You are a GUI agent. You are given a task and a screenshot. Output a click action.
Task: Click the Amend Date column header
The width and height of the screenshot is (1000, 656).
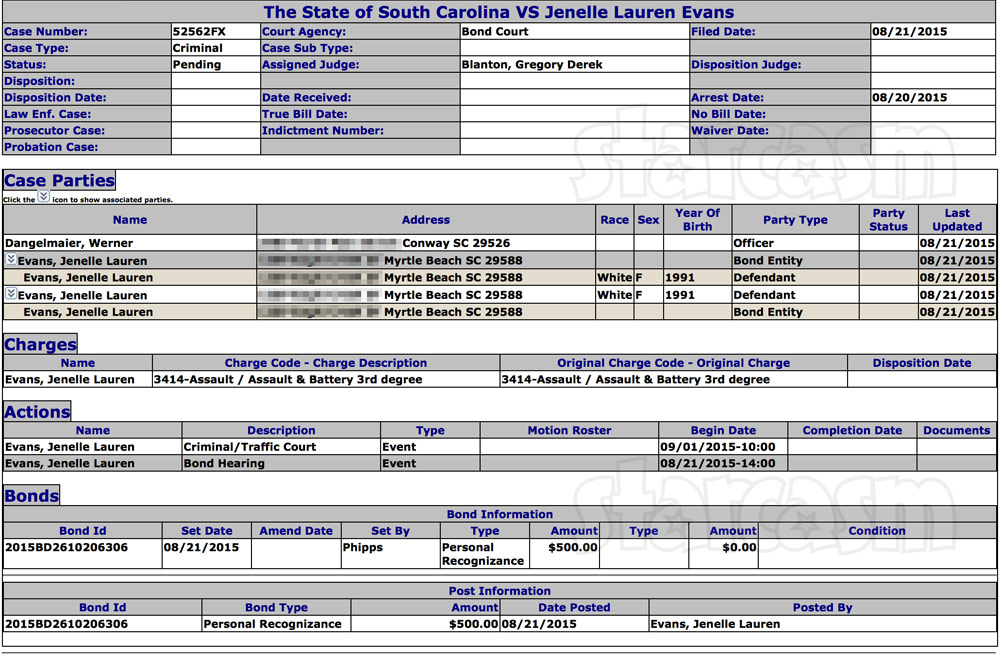coord(296,530)
